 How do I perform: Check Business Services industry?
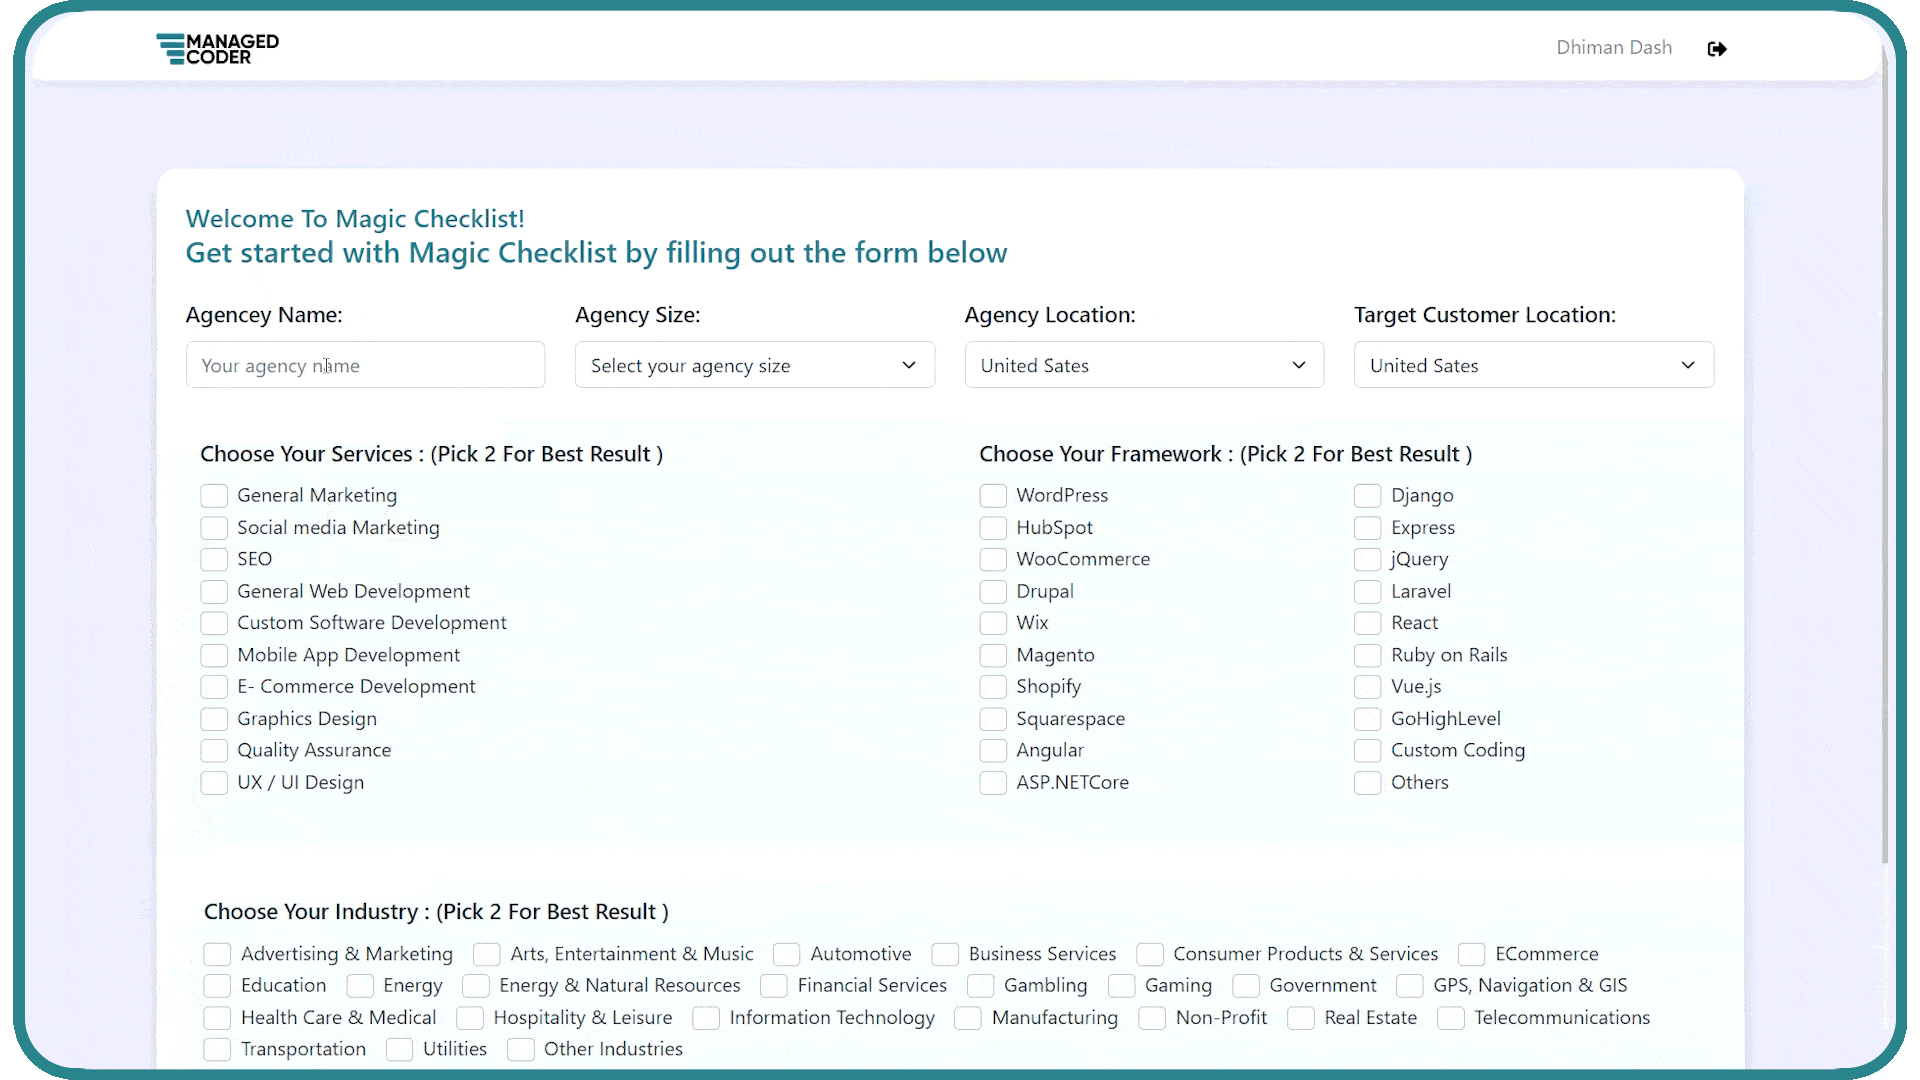pyautogui.click(x=945, y=955)
